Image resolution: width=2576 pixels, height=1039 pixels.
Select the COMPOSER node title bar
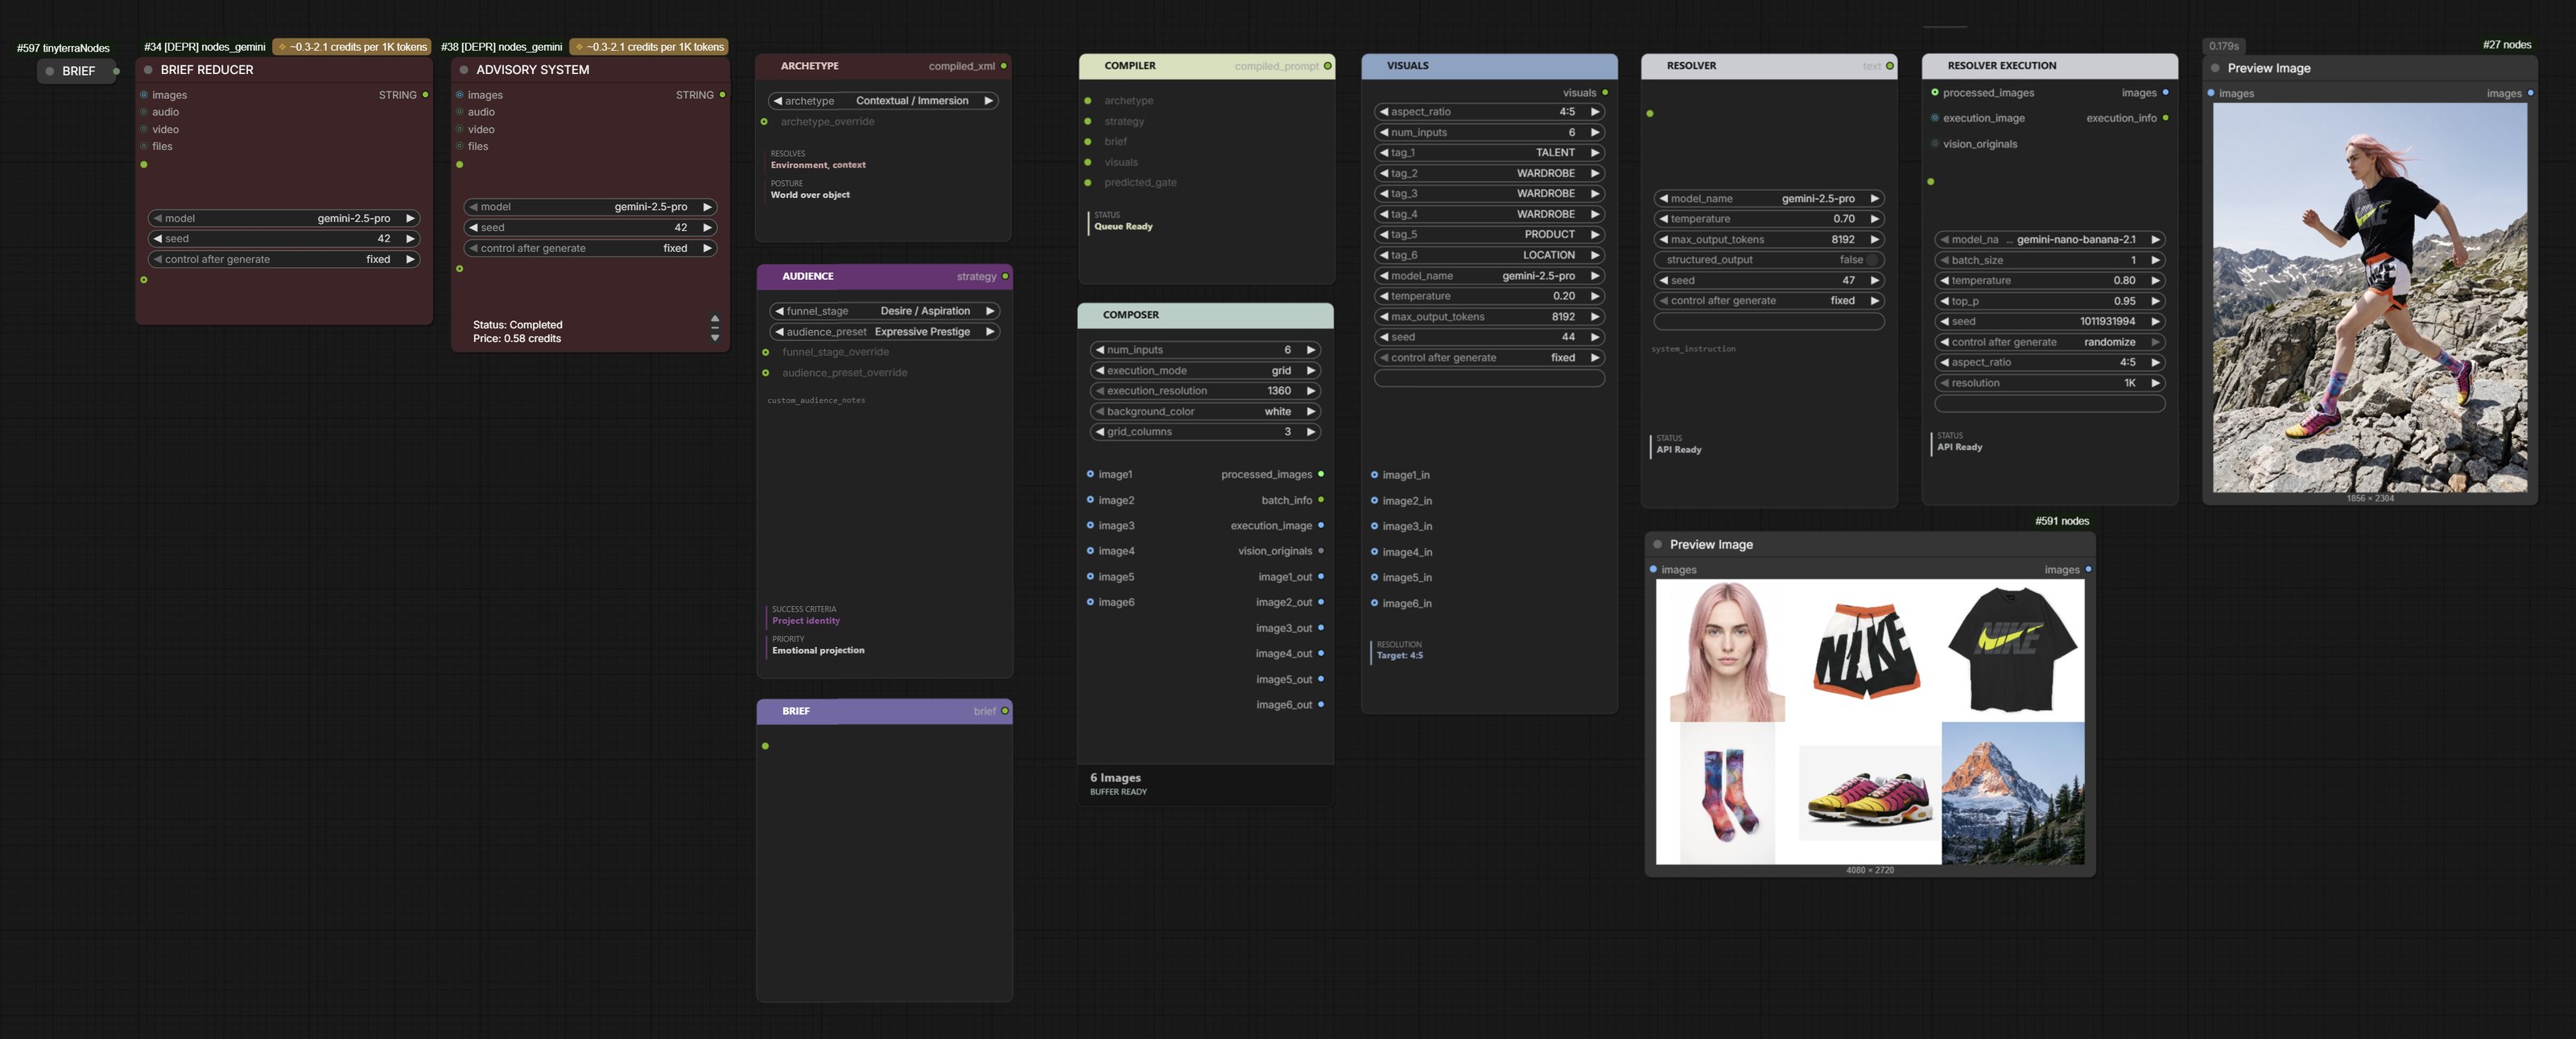pos(1205,315)
